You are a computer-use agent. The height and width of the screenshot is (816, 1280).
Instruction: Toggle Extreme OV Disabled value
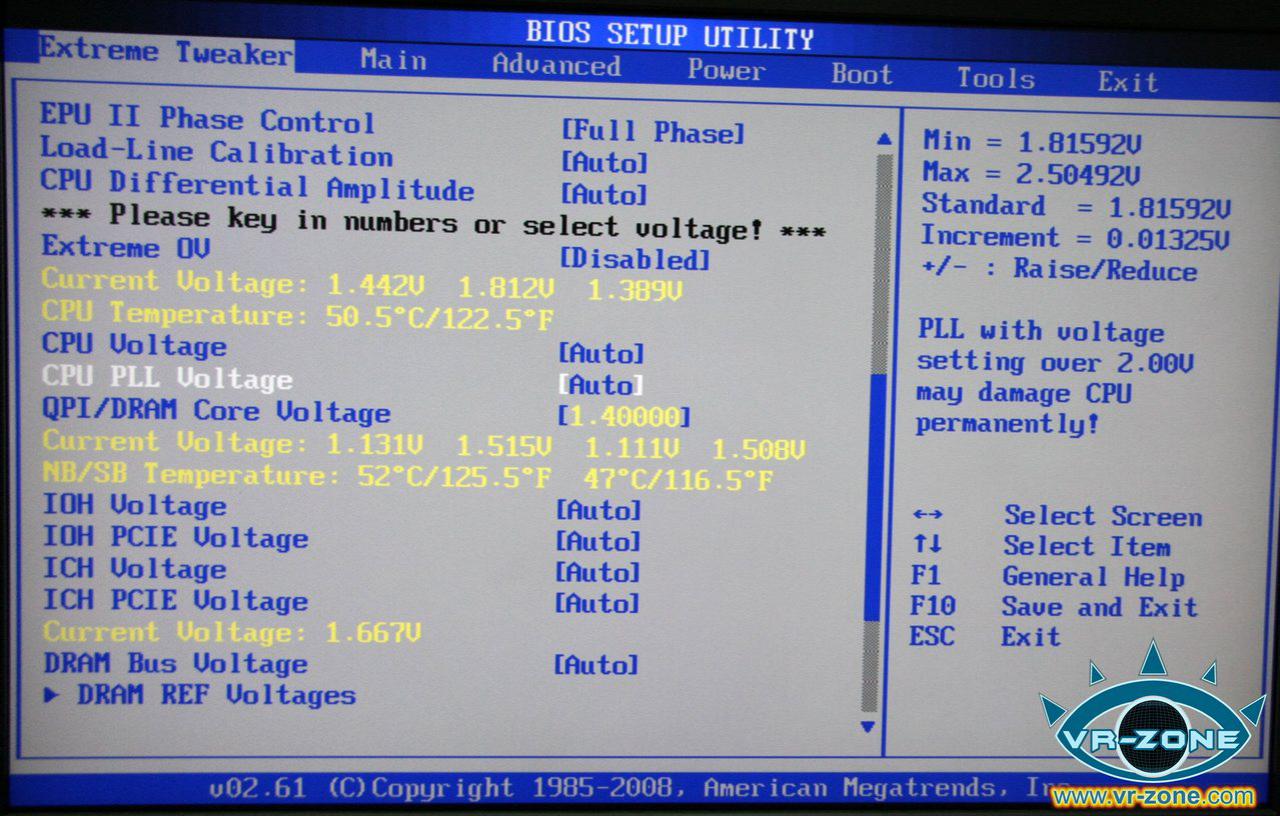click(634, 260)
